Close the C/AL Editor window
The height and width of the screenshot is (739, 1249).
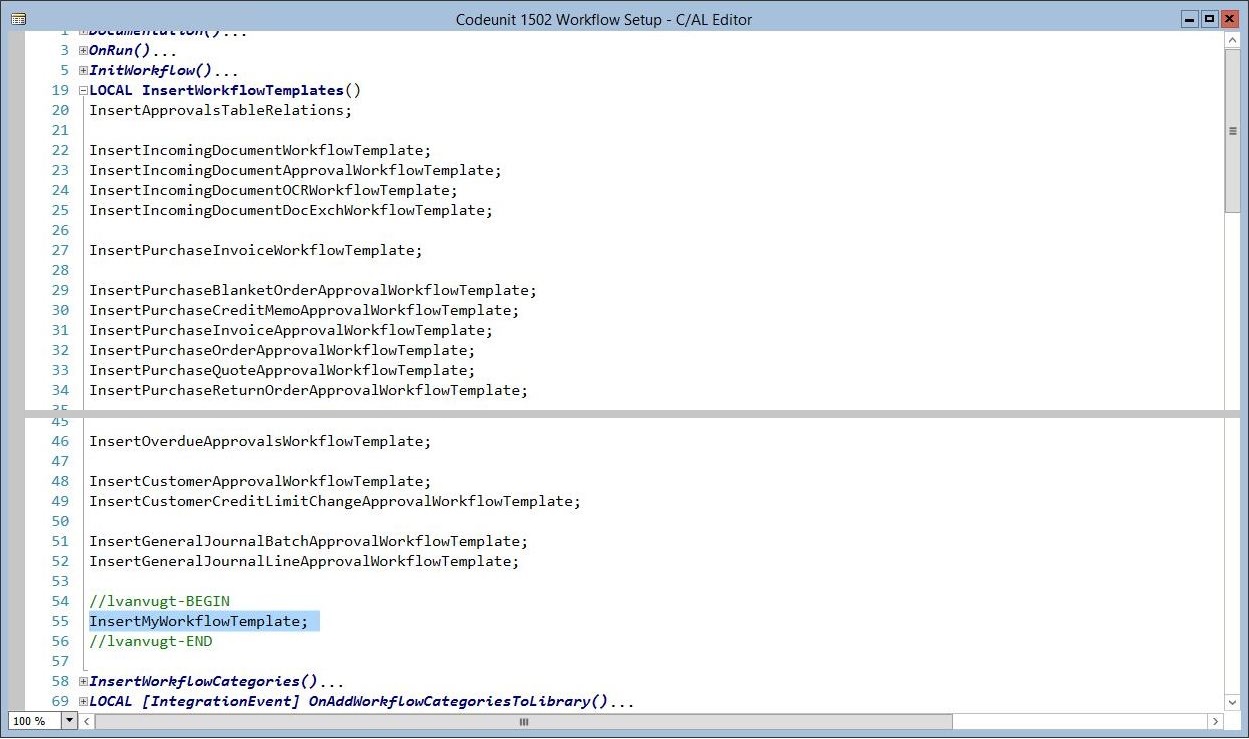(x=1229, y=19)
